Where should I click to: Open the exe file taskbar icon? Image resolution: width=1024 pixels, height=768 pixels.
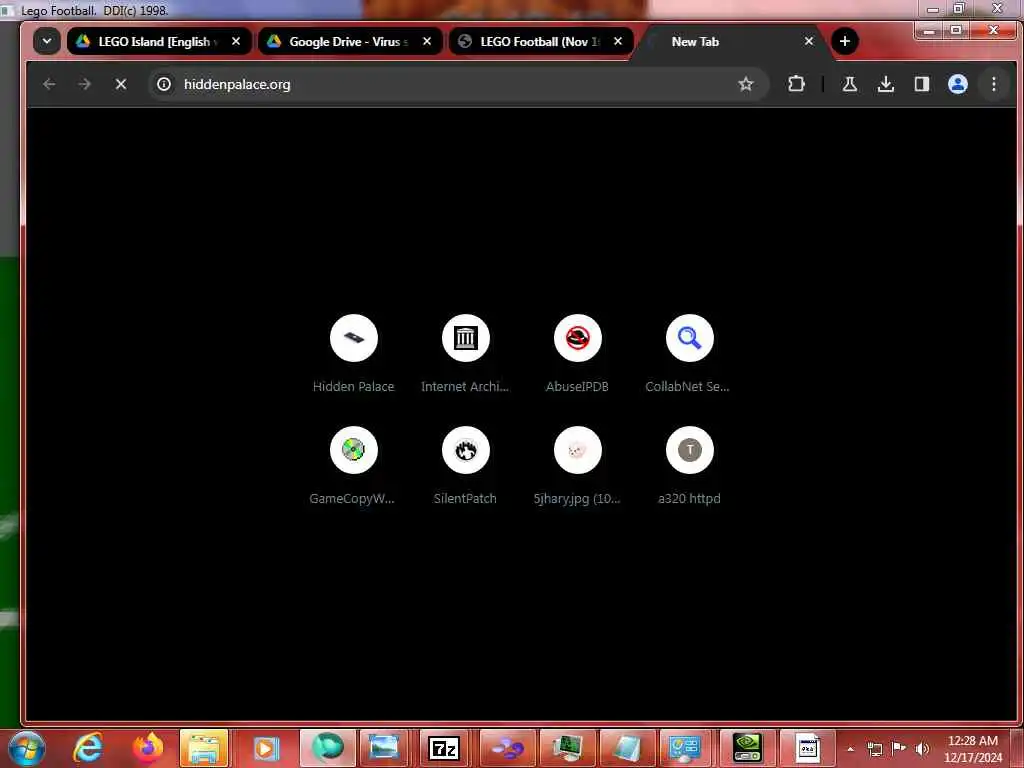808,748
